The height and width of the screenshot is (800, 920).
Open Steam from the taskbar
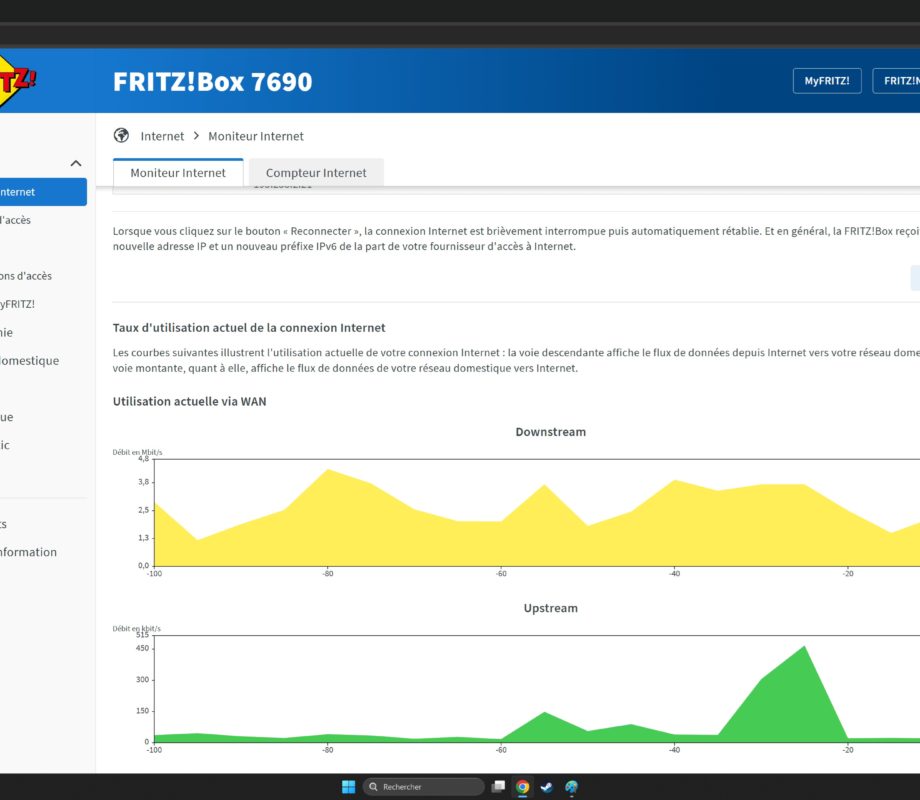click(547, 787)
